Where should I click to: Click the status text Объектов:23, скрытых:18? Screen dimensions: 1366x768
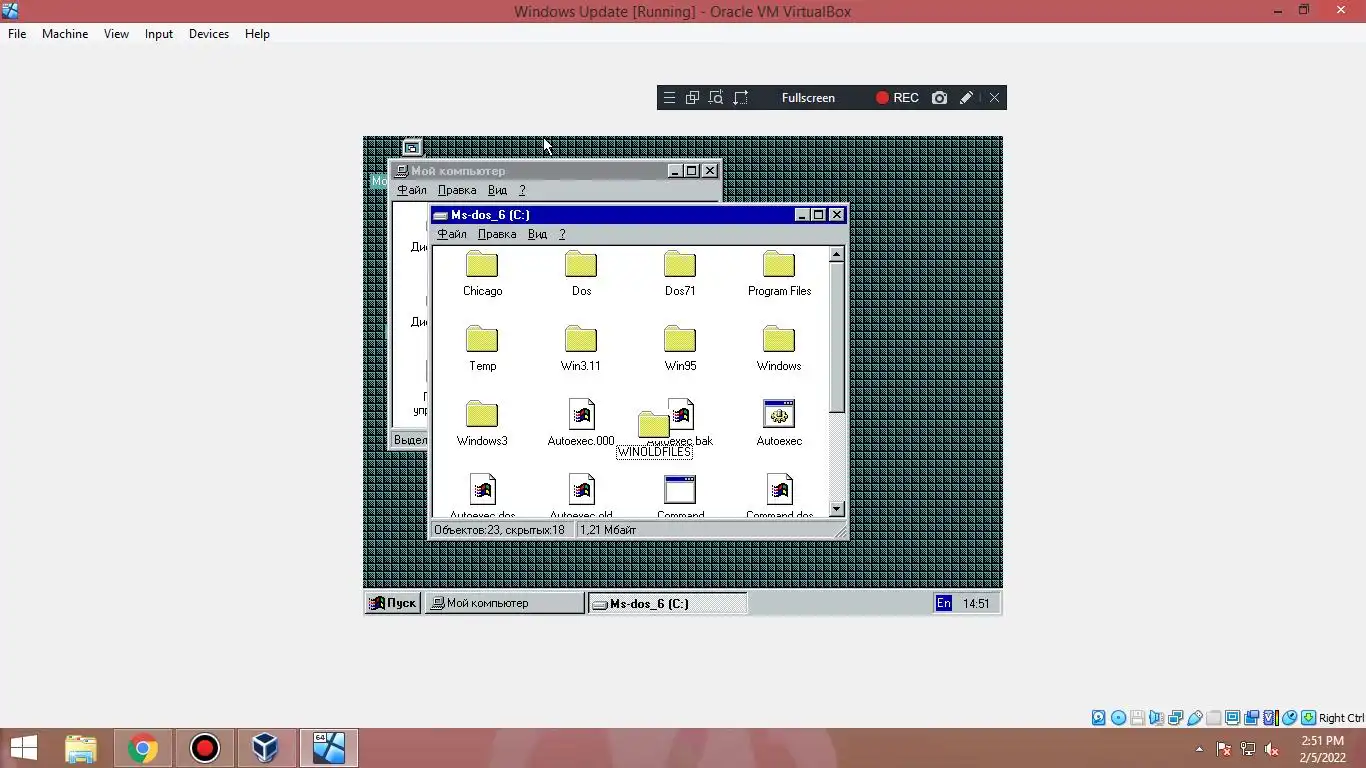(x=499, y=530)
